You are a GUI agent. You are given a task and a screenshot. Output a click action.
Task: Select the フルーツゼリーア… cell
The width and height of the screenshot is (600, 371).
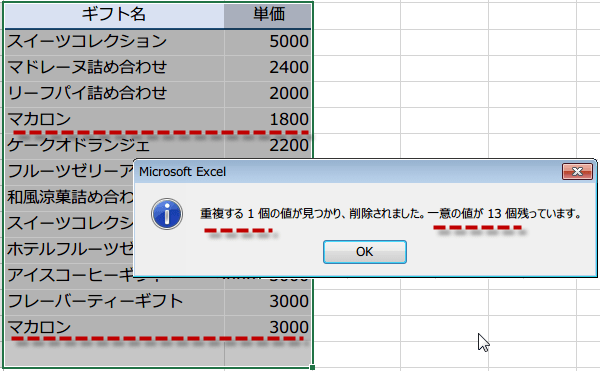tap(69, 171)
